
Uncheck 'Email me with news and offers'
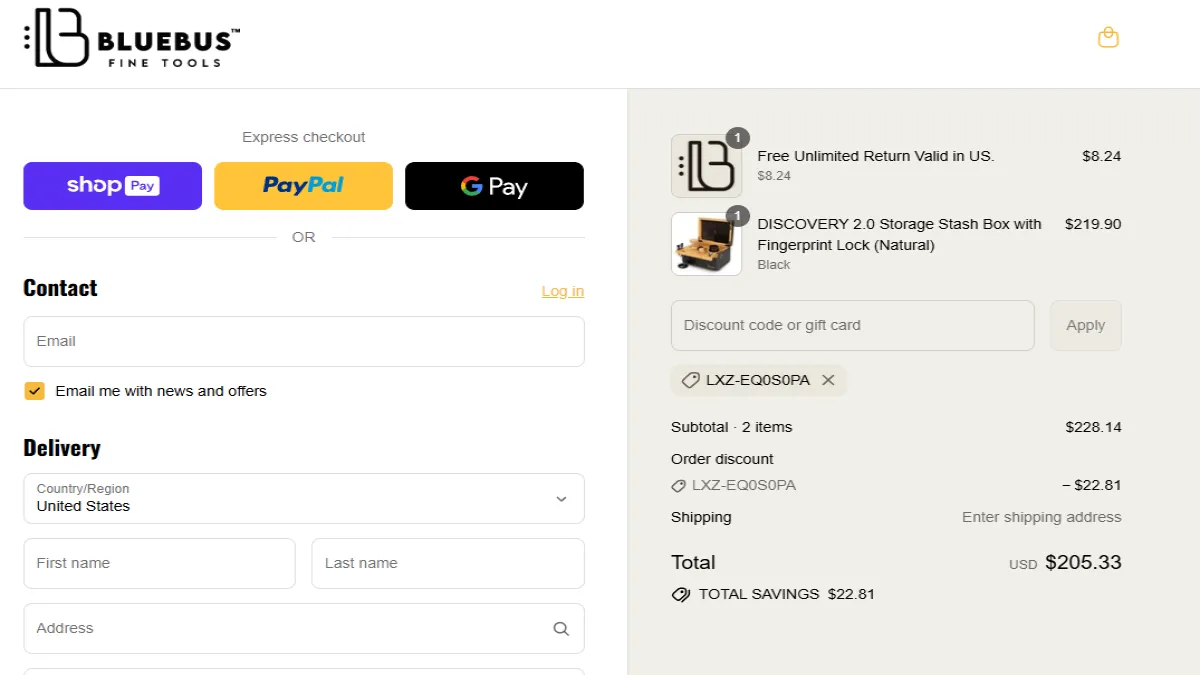coord(34,390)
